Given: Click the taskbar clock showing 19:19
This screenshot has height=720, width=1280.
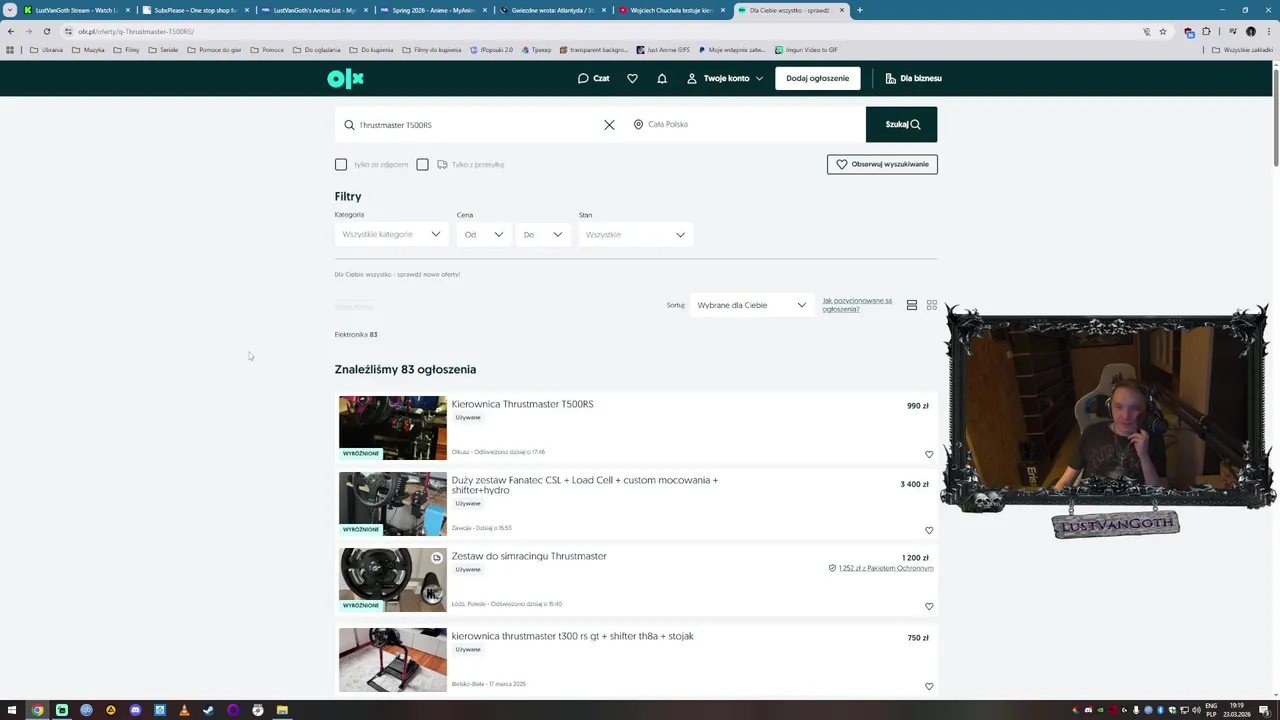Looking at the screenshot, I should point(1238,710).
